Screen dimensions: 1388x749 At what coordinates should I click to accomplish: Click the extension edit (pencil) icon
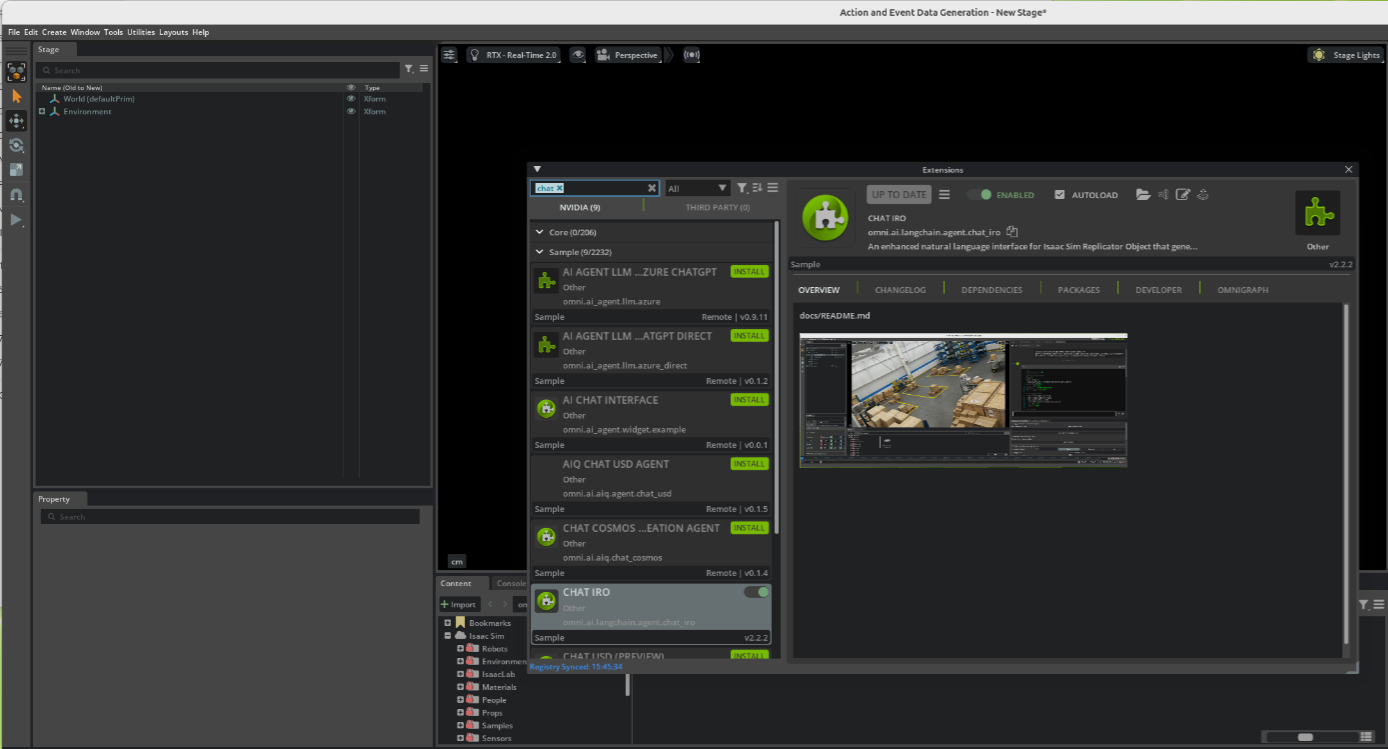pos(1183,194)
